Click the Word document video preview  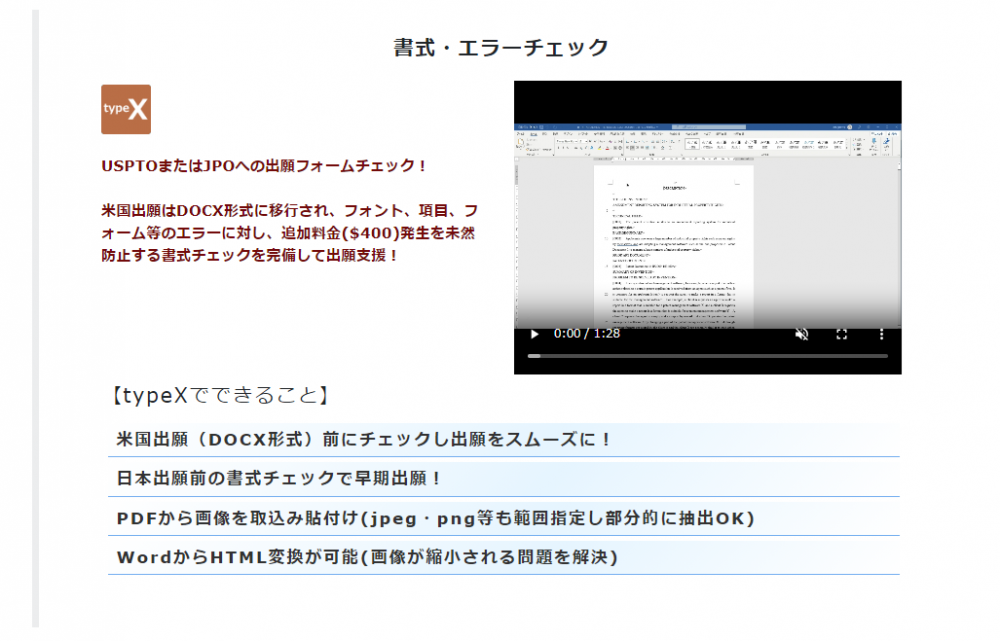(x=707, y=227)
